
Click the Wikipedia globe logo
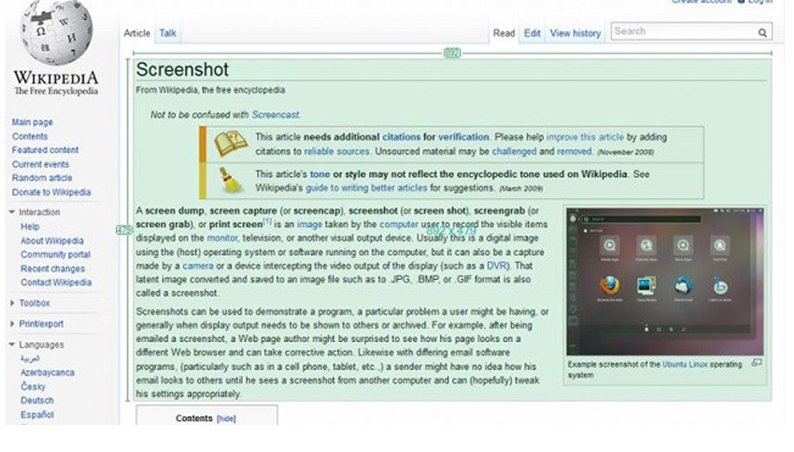click(56, 33)
